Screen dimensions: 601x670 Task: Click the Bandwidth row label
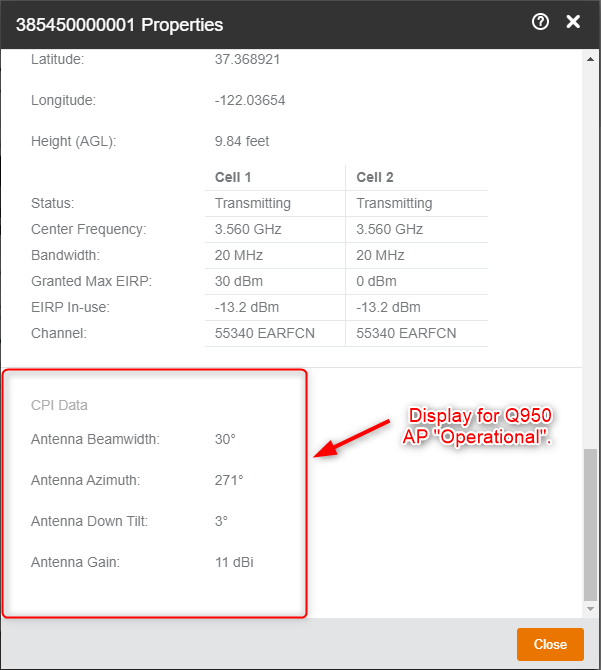point(65,255)
